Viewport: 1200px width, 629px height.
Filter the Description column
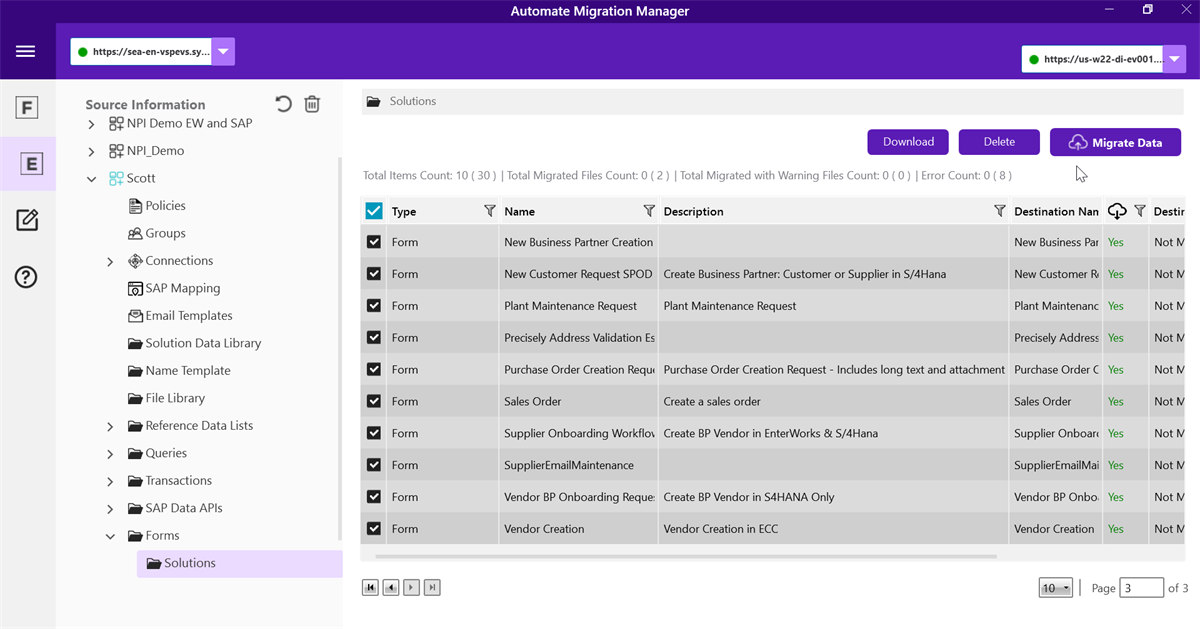click(999, 211)
